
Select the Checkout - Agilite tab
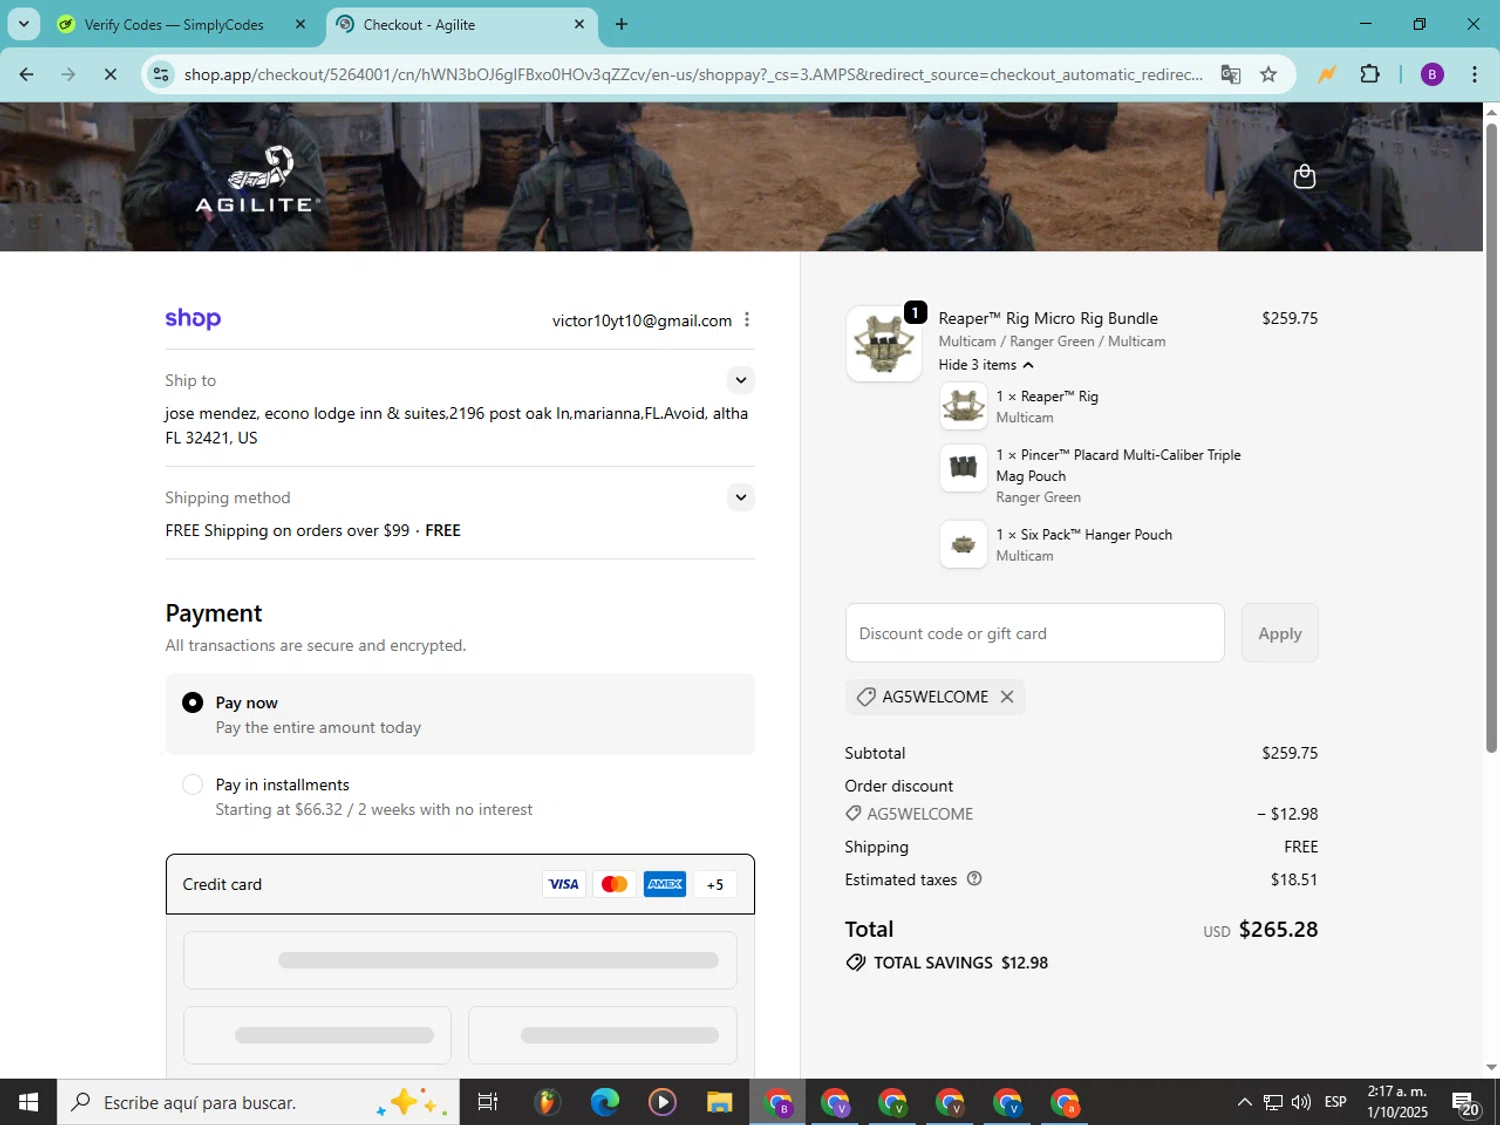pos(419,24)
